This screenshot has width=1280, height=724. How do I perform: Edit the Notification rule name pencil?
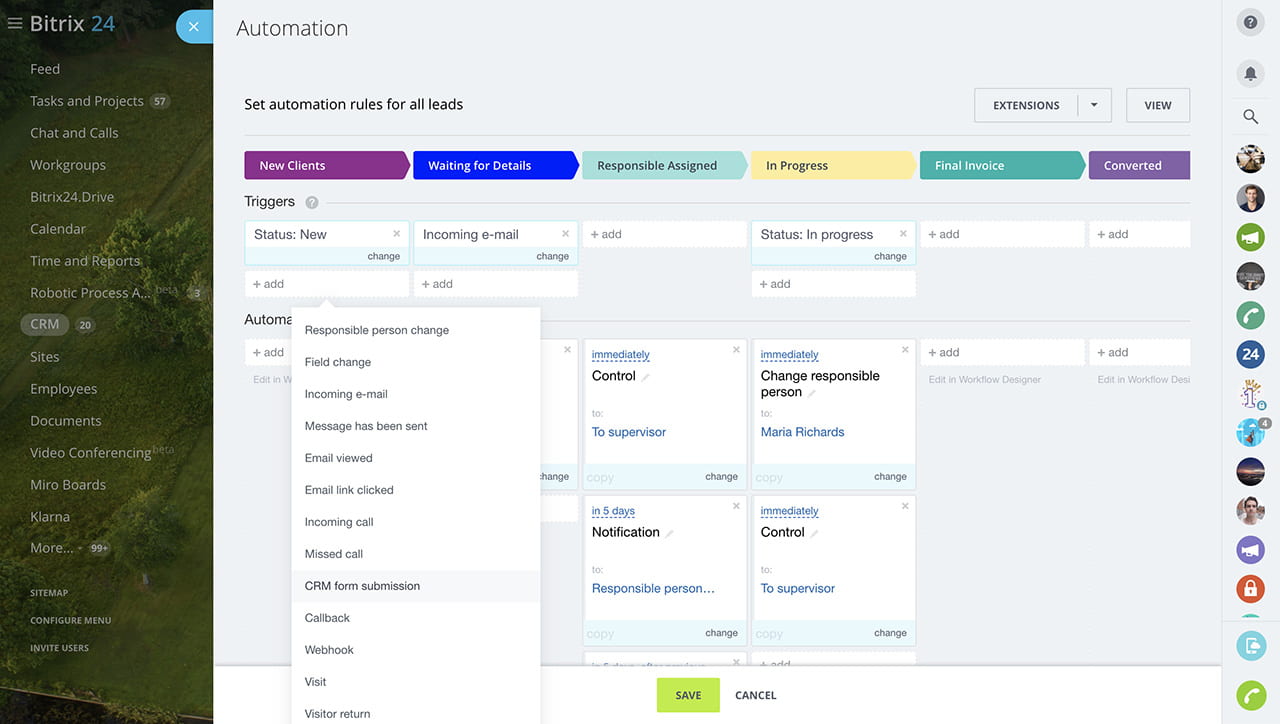669,534
